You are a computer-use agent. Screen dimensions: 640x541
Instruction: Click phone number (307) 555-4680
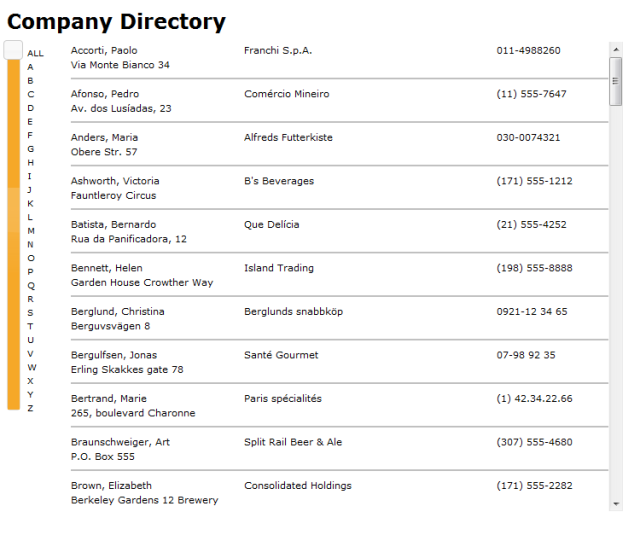pos(534,442)
